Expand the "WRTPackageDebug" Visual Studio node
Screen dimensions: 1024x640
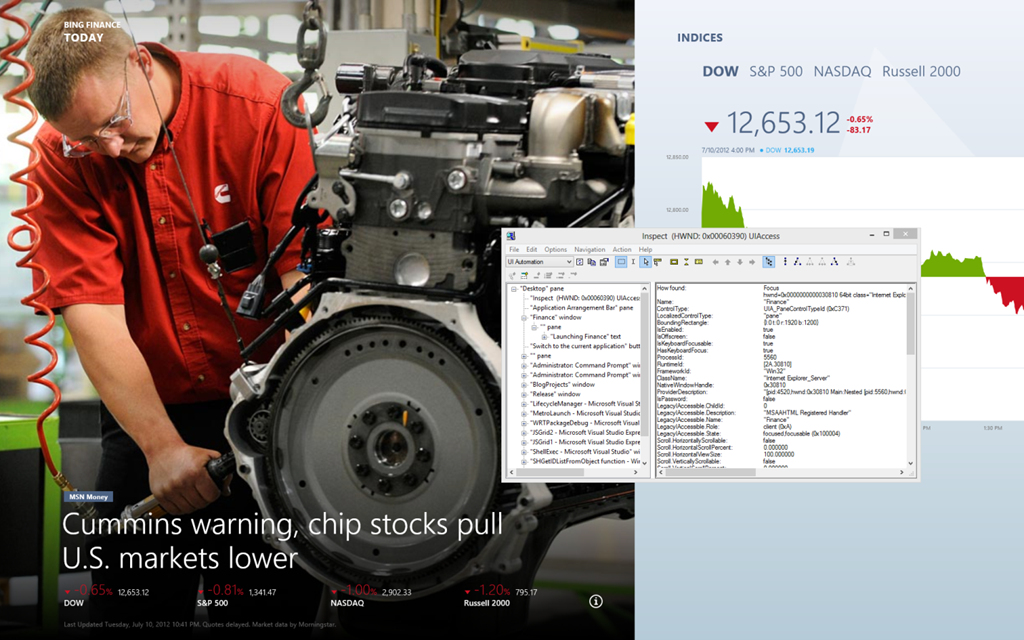tap(524, 423)
